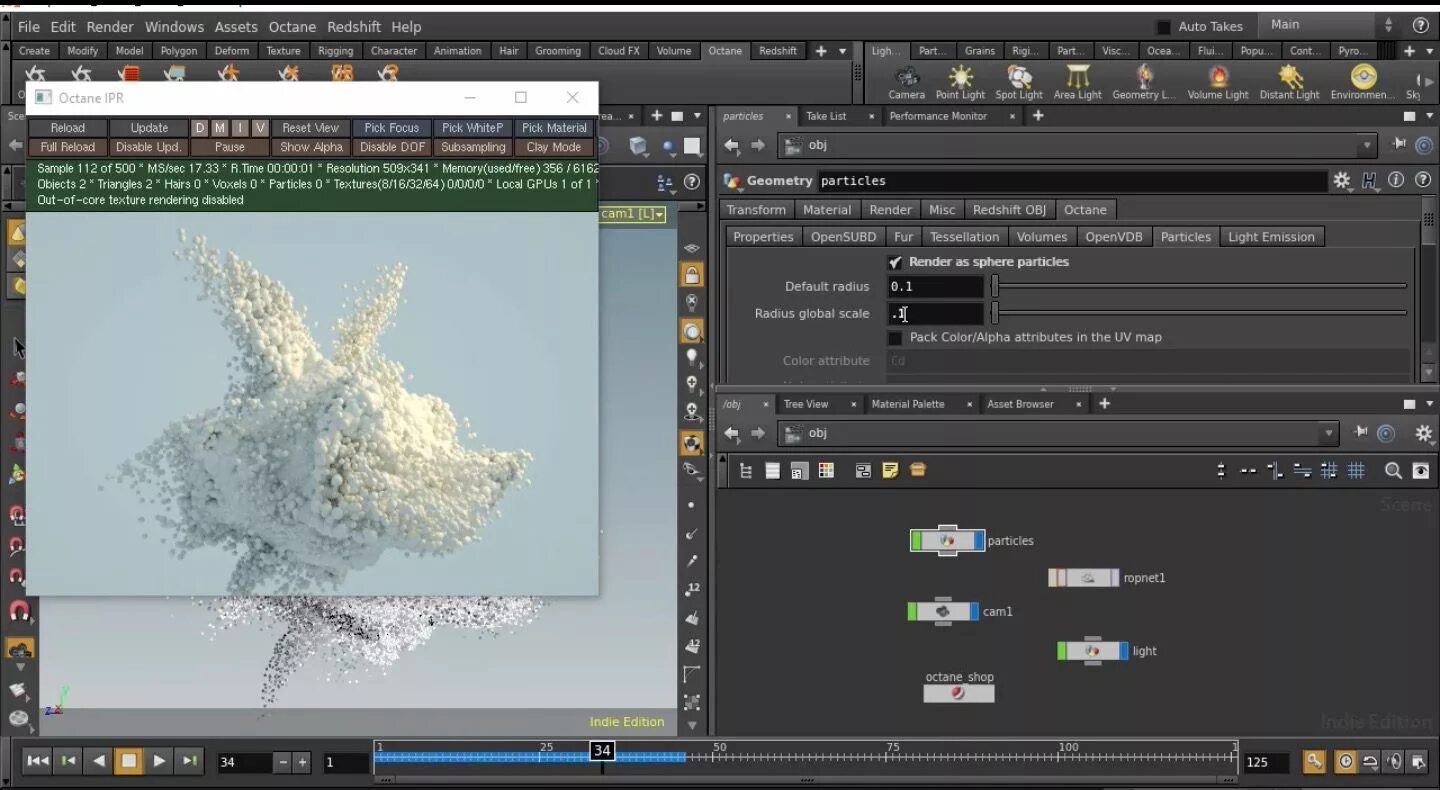This screenshot has width=1440, height=790.
Task: Open the Octane menu in the menu bar
Action: pos(291,26)
